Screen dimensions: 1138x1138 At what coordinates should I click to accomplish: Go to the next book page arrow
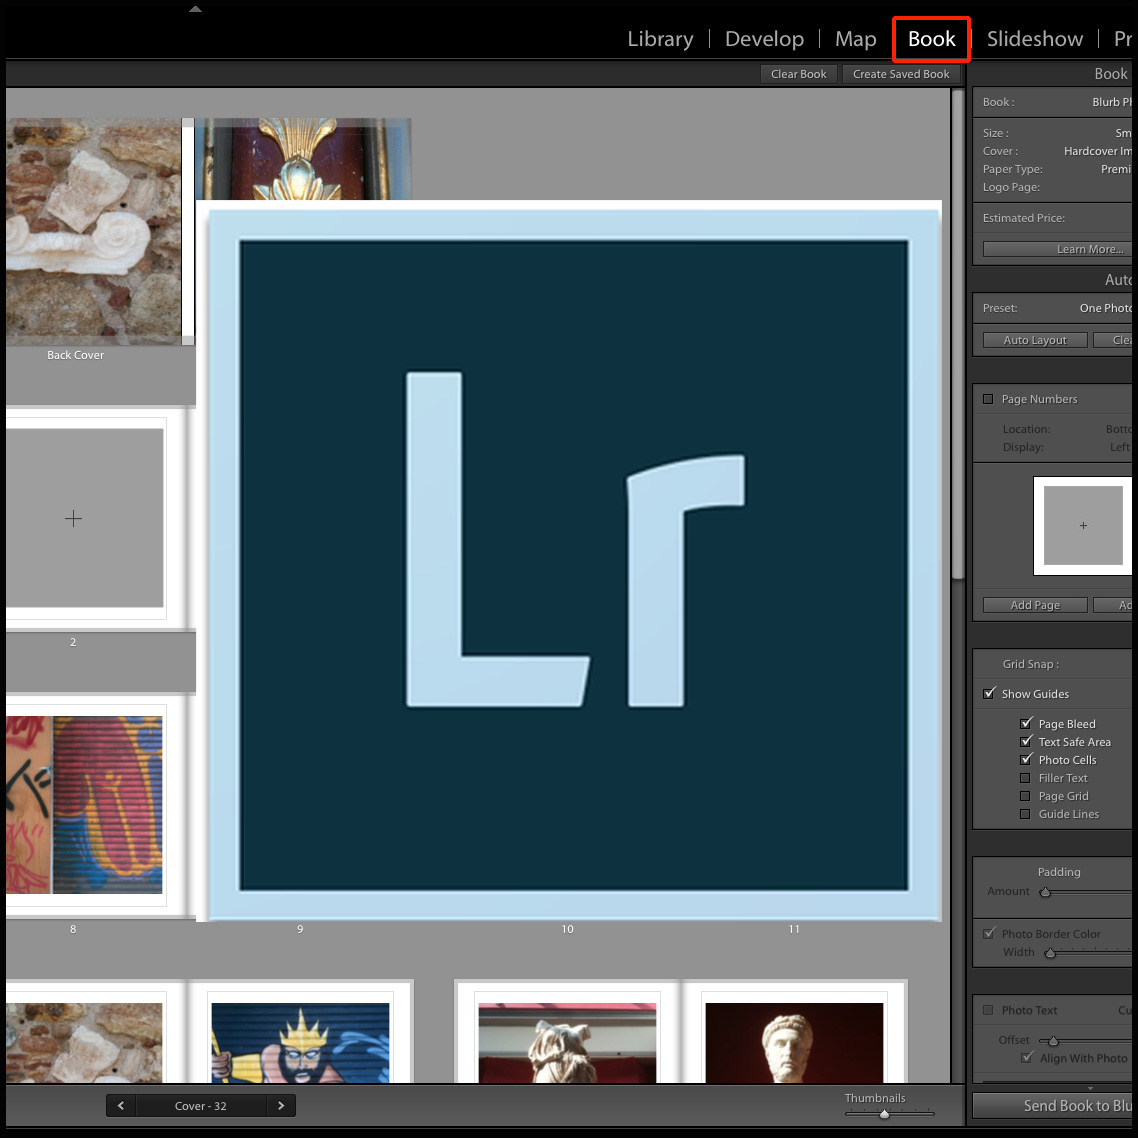click(x=281, y=1106)
